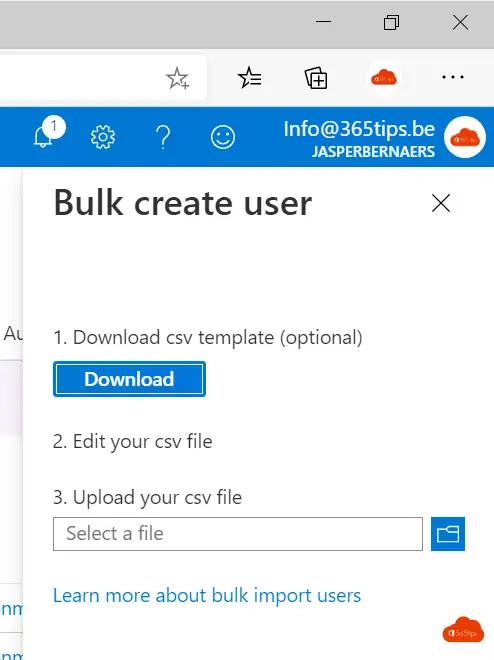Open Learn more about bulk import users
The width and height of the screenshot is (494, 660).
point(207,596)
